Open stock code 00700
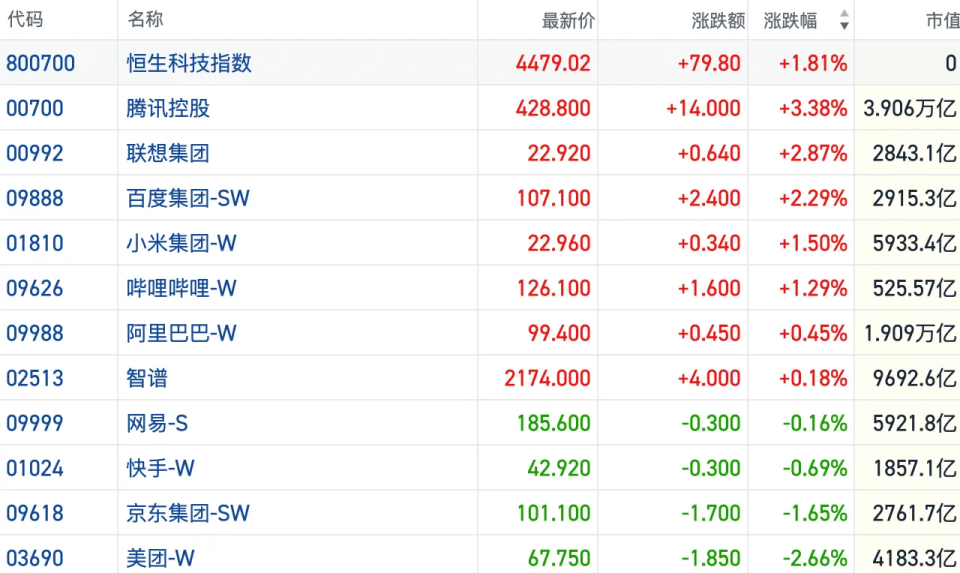The height and width of the screenshot is (573, 960). [x=35, y=108]
